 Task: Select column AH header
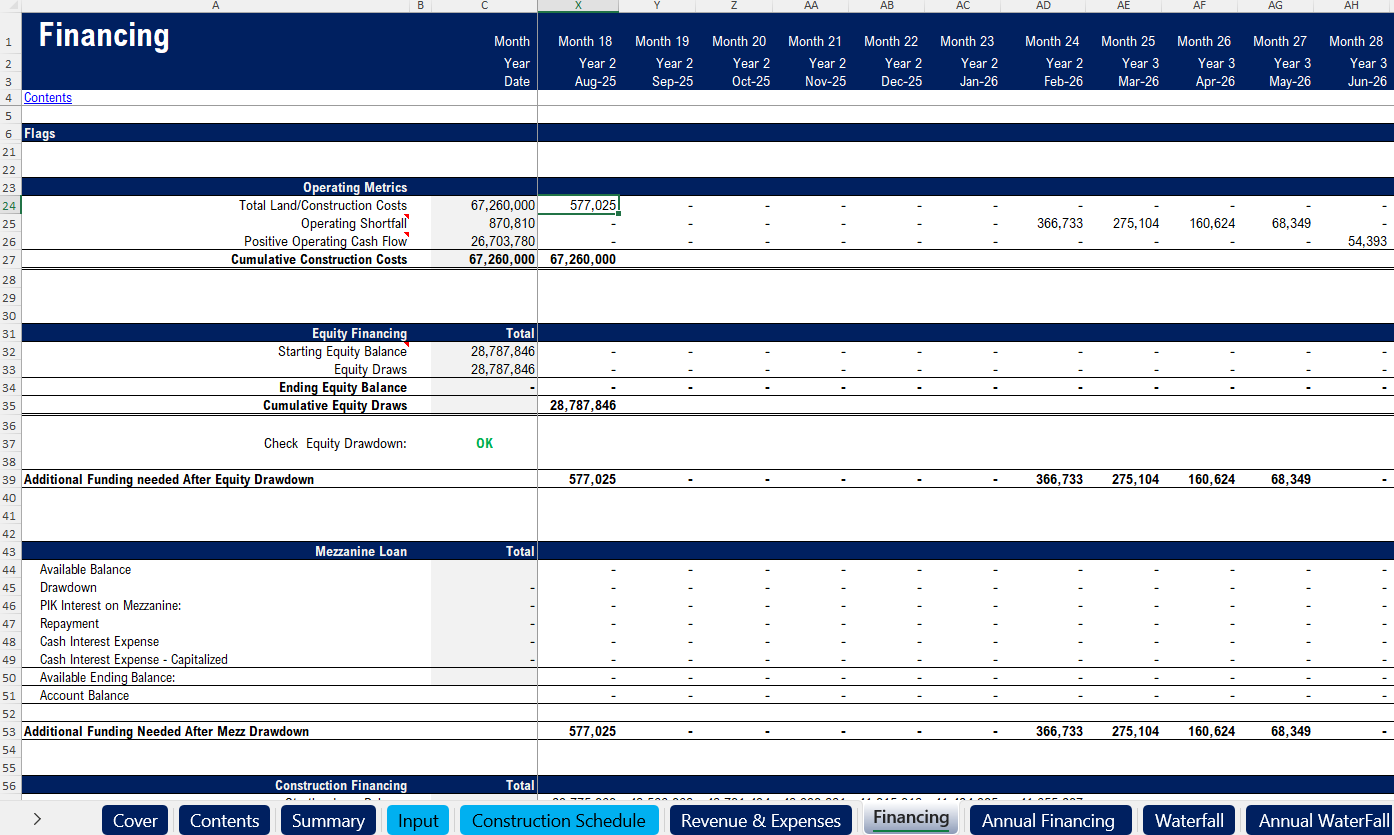pyautogui.click(x=1351, y=6)
